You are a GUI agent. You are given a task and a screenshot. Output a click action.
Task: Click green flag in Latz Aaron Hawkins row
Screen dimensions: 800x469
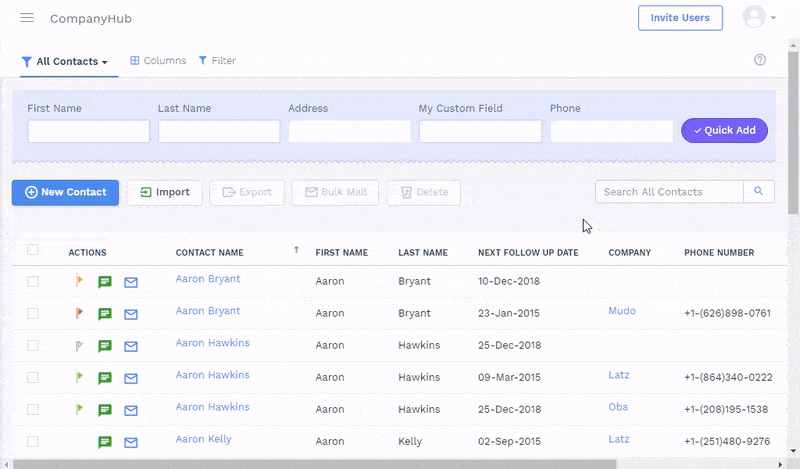pyautogui.click(x=80, y=378)
